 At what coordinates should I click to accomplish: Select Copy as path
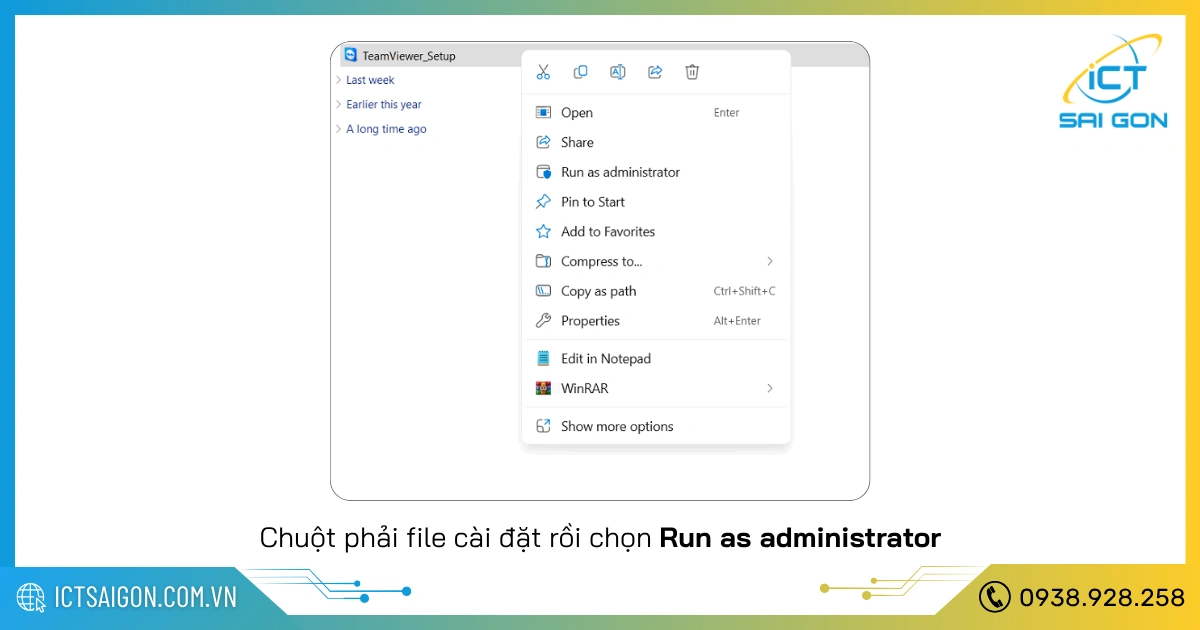(x=598, y=291)
